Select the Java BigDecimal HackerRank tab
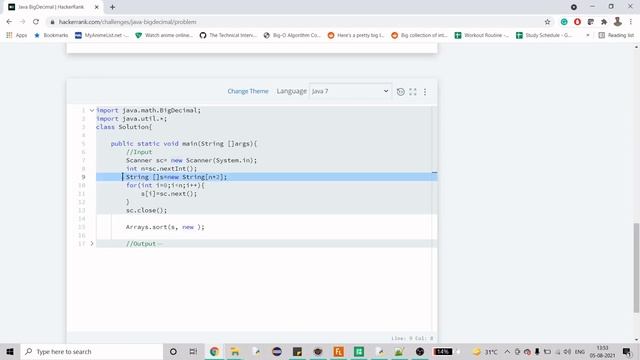Screen dimensions: 640x360 coord(51,7)
